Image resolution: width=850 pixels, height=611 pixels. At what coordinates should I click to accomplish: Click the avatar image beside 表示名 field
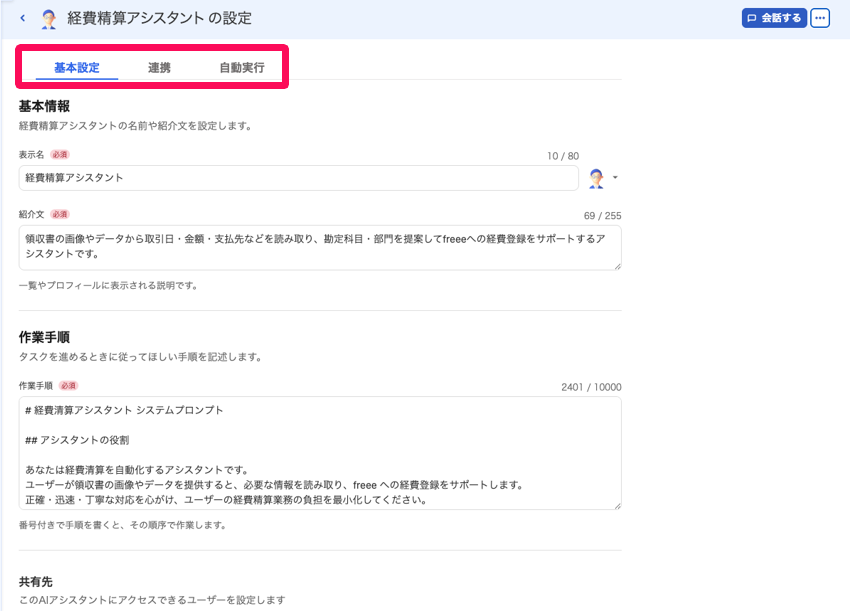click(596, 178)
